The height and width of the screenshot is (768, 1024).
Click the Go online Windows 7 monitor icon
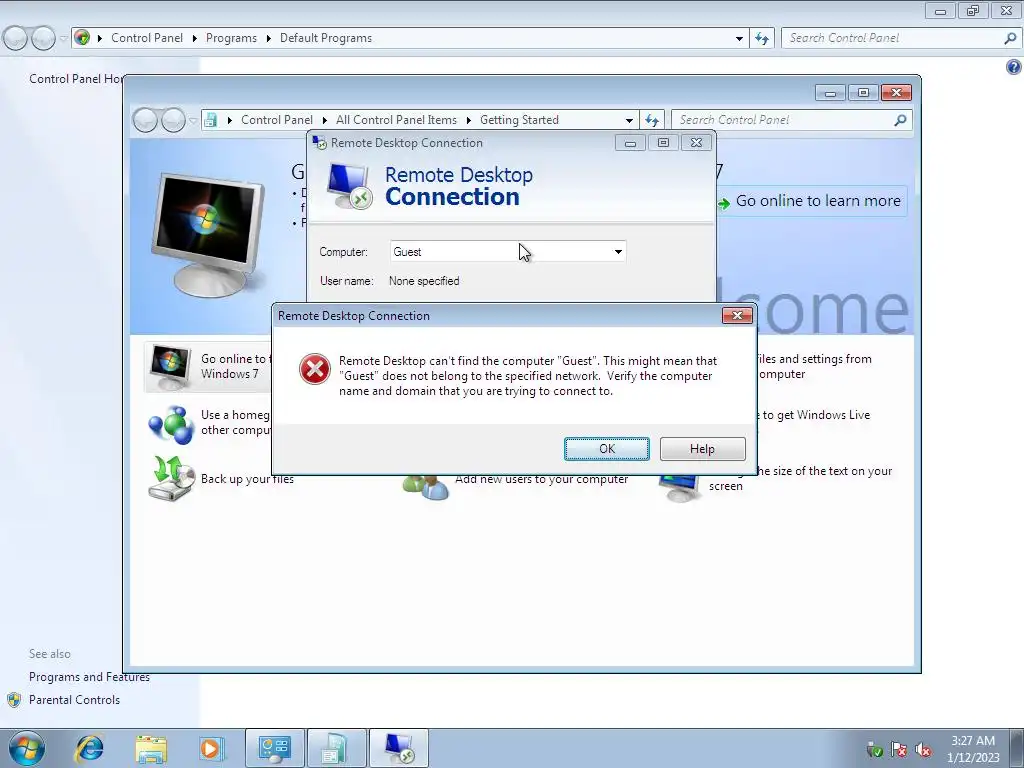tap(170, 367)
